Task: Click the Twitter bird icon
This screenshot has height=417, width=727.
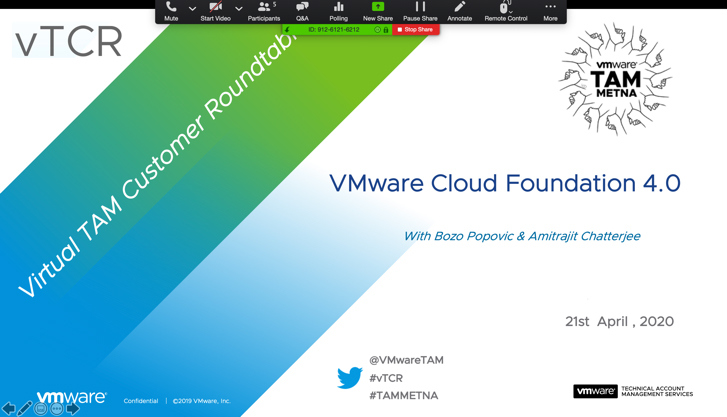Action: coord(350,378)
